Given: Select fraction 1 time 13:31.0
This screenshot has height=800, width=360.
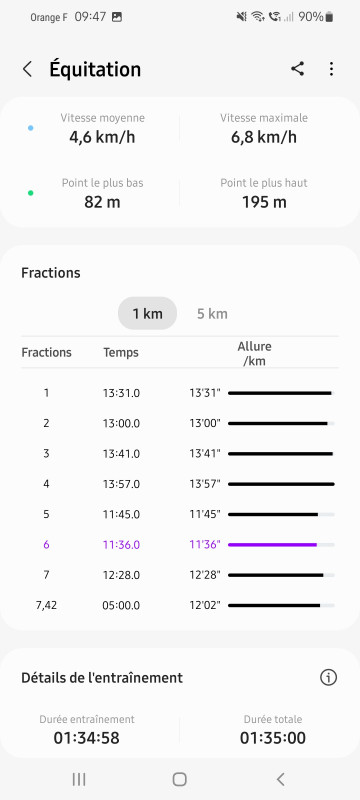Looking at the screenshot, I should click(121, 393).
